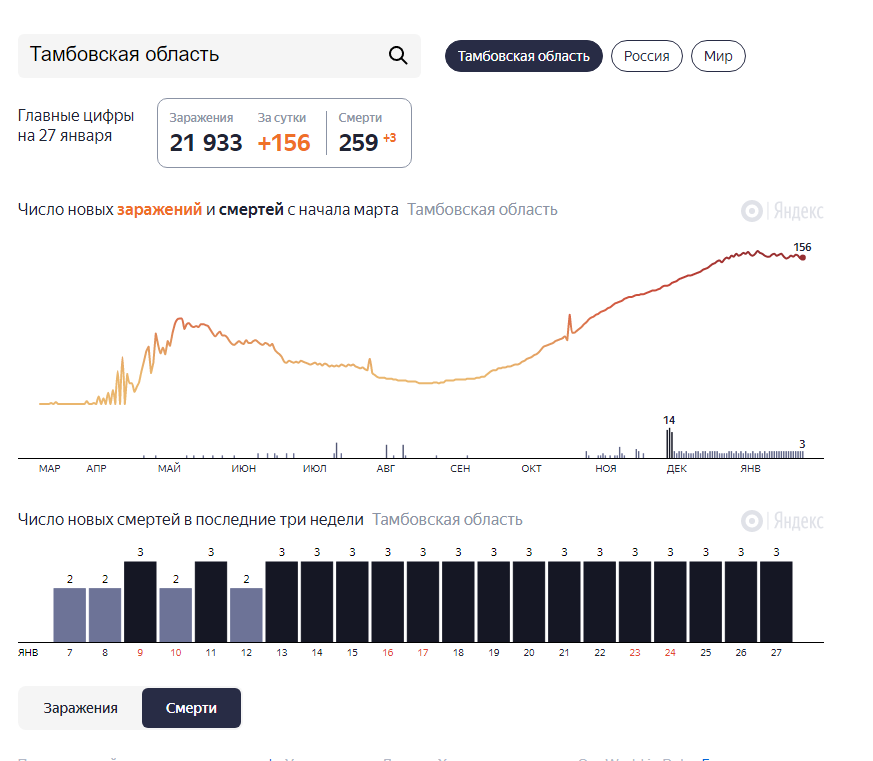This screenshot has height=761, width=873.
Task: Click the Yandex logo above infections chart
Action: tap(782, 211)
